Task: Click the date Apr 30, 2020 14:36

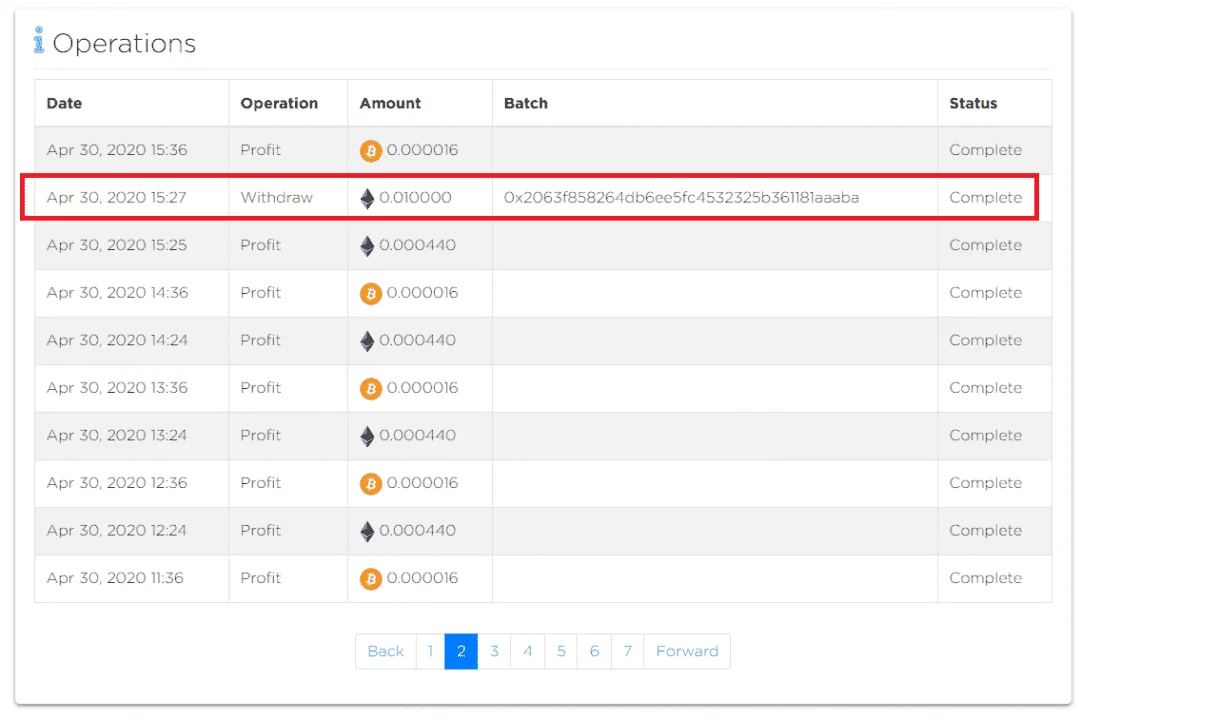Action: pyautogui.click(x=116, y=293)
